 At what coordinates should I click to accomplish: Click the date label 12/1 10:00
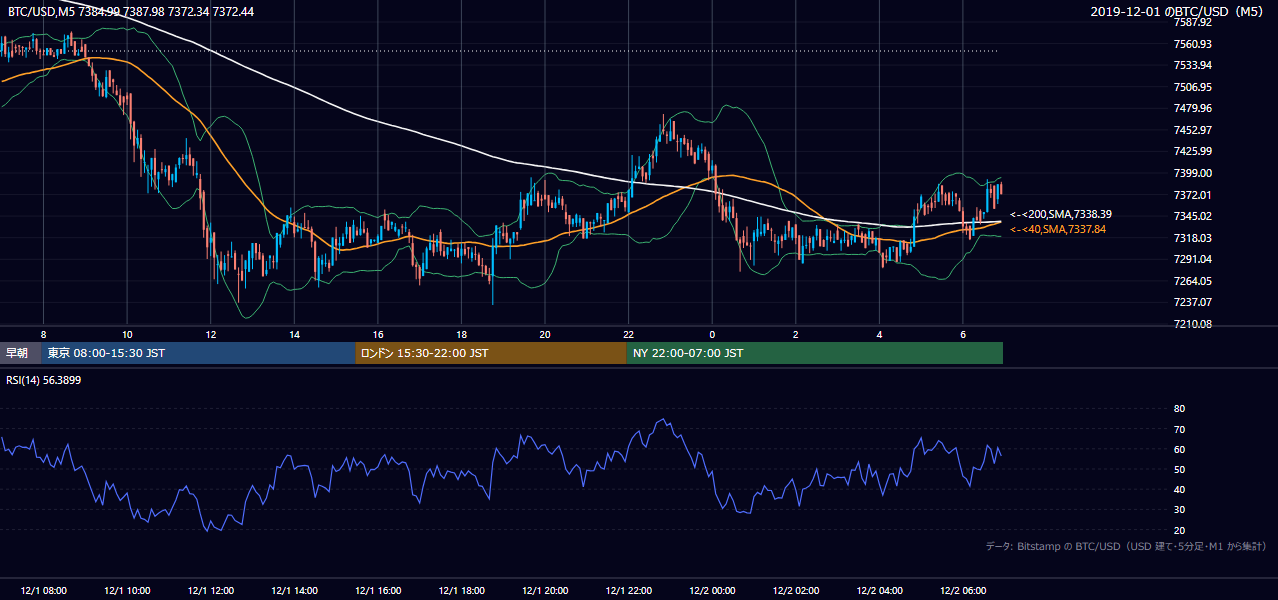click(127, 591)
